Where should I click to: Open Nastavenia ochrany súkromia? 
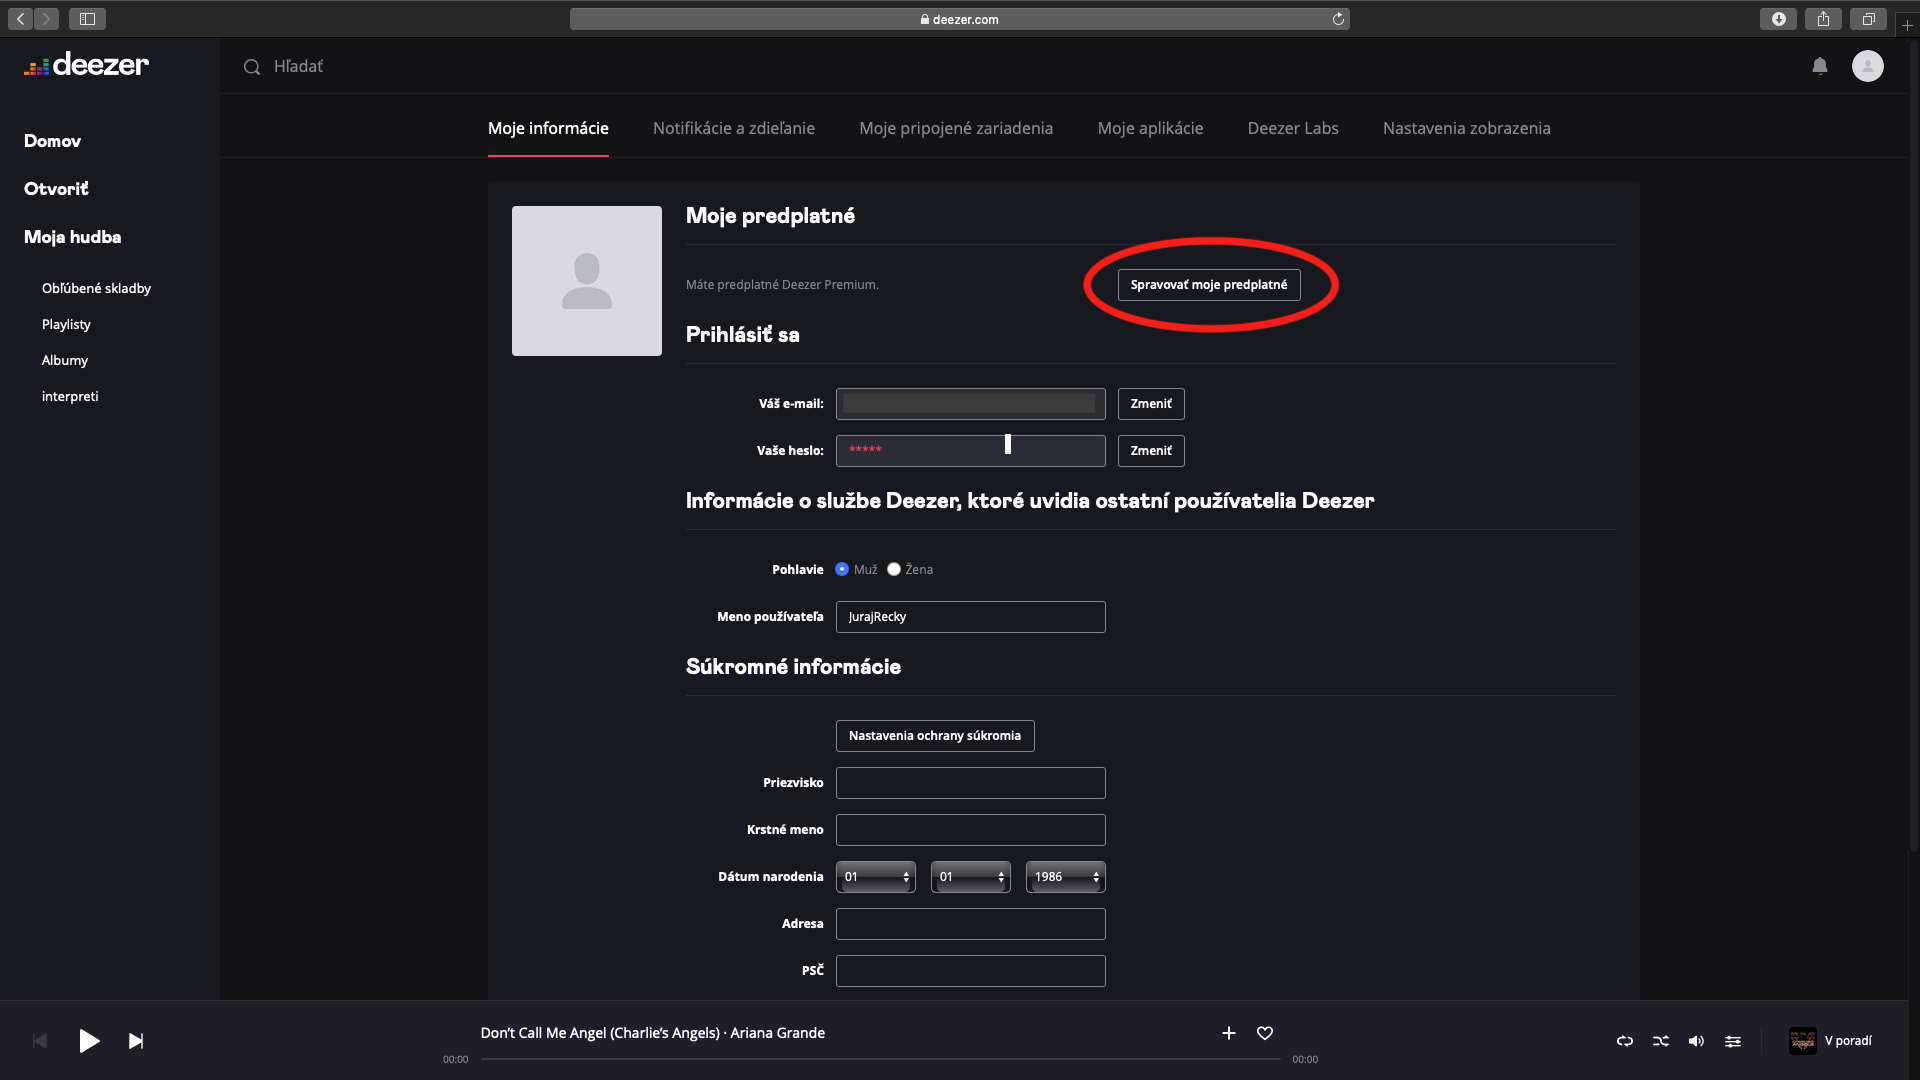[x=935, y=736]
